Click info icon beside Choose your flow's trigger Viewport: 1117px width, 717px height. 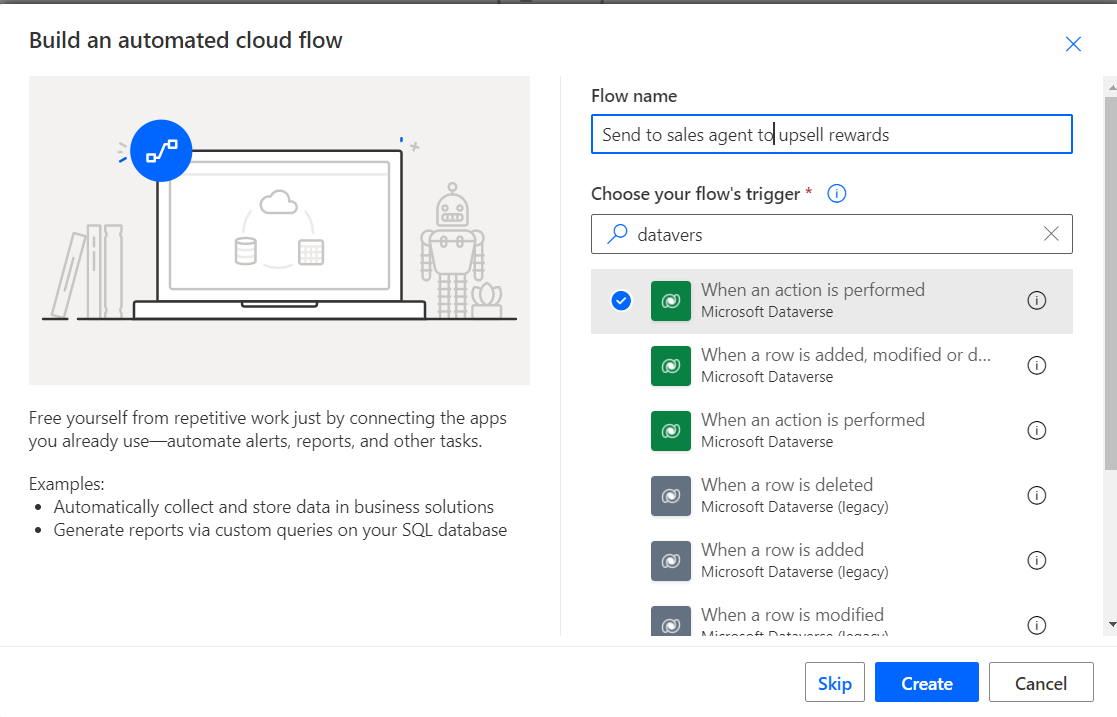click(x=838, y=194)
